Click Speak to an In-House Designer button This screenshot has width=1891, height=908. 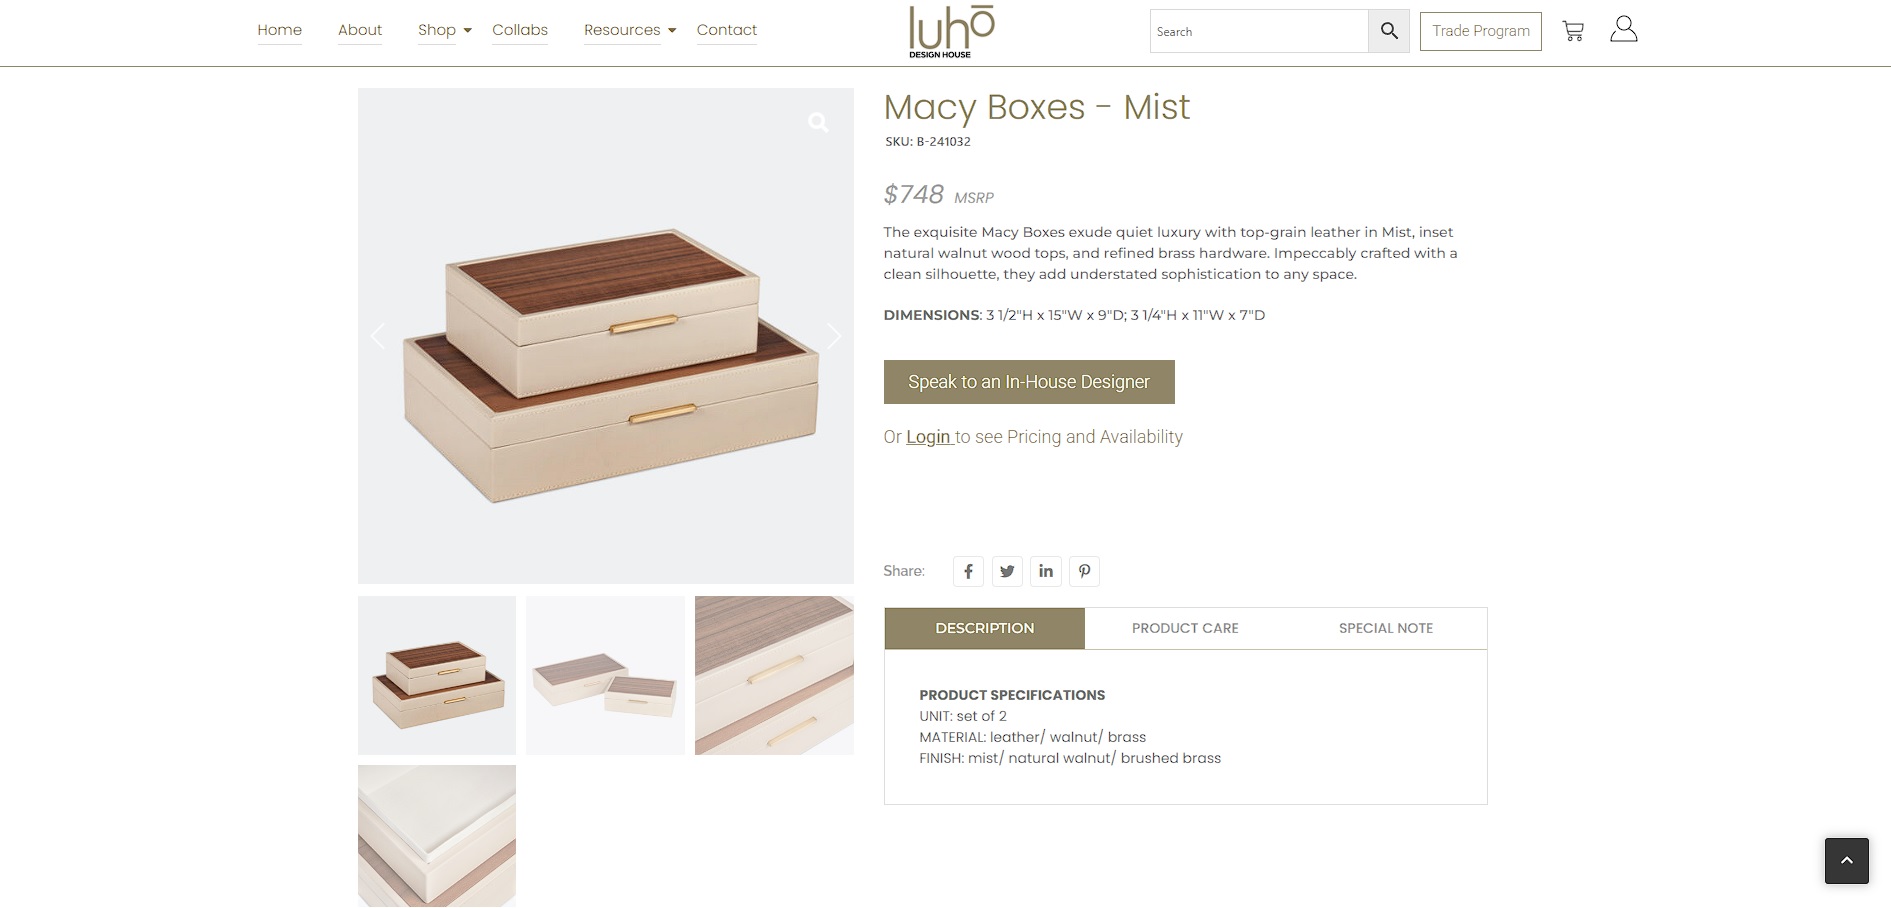pyautogui.click(x=1029, y=382)
